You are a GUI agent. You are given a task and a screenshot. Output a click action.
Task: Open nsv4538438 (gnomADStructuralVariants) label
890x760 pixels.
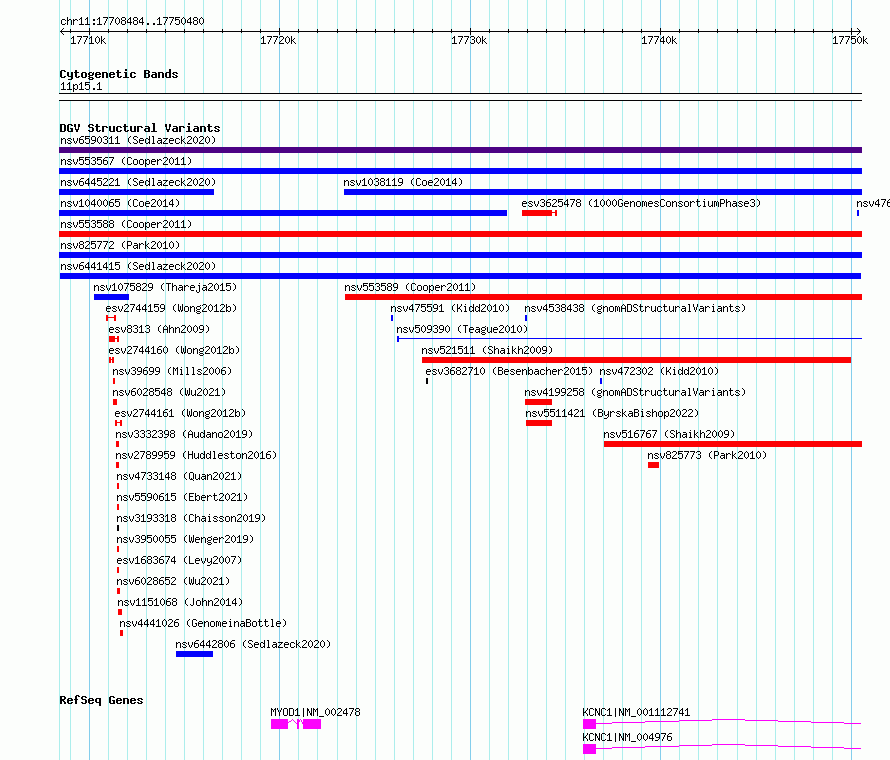click(635, 308)
